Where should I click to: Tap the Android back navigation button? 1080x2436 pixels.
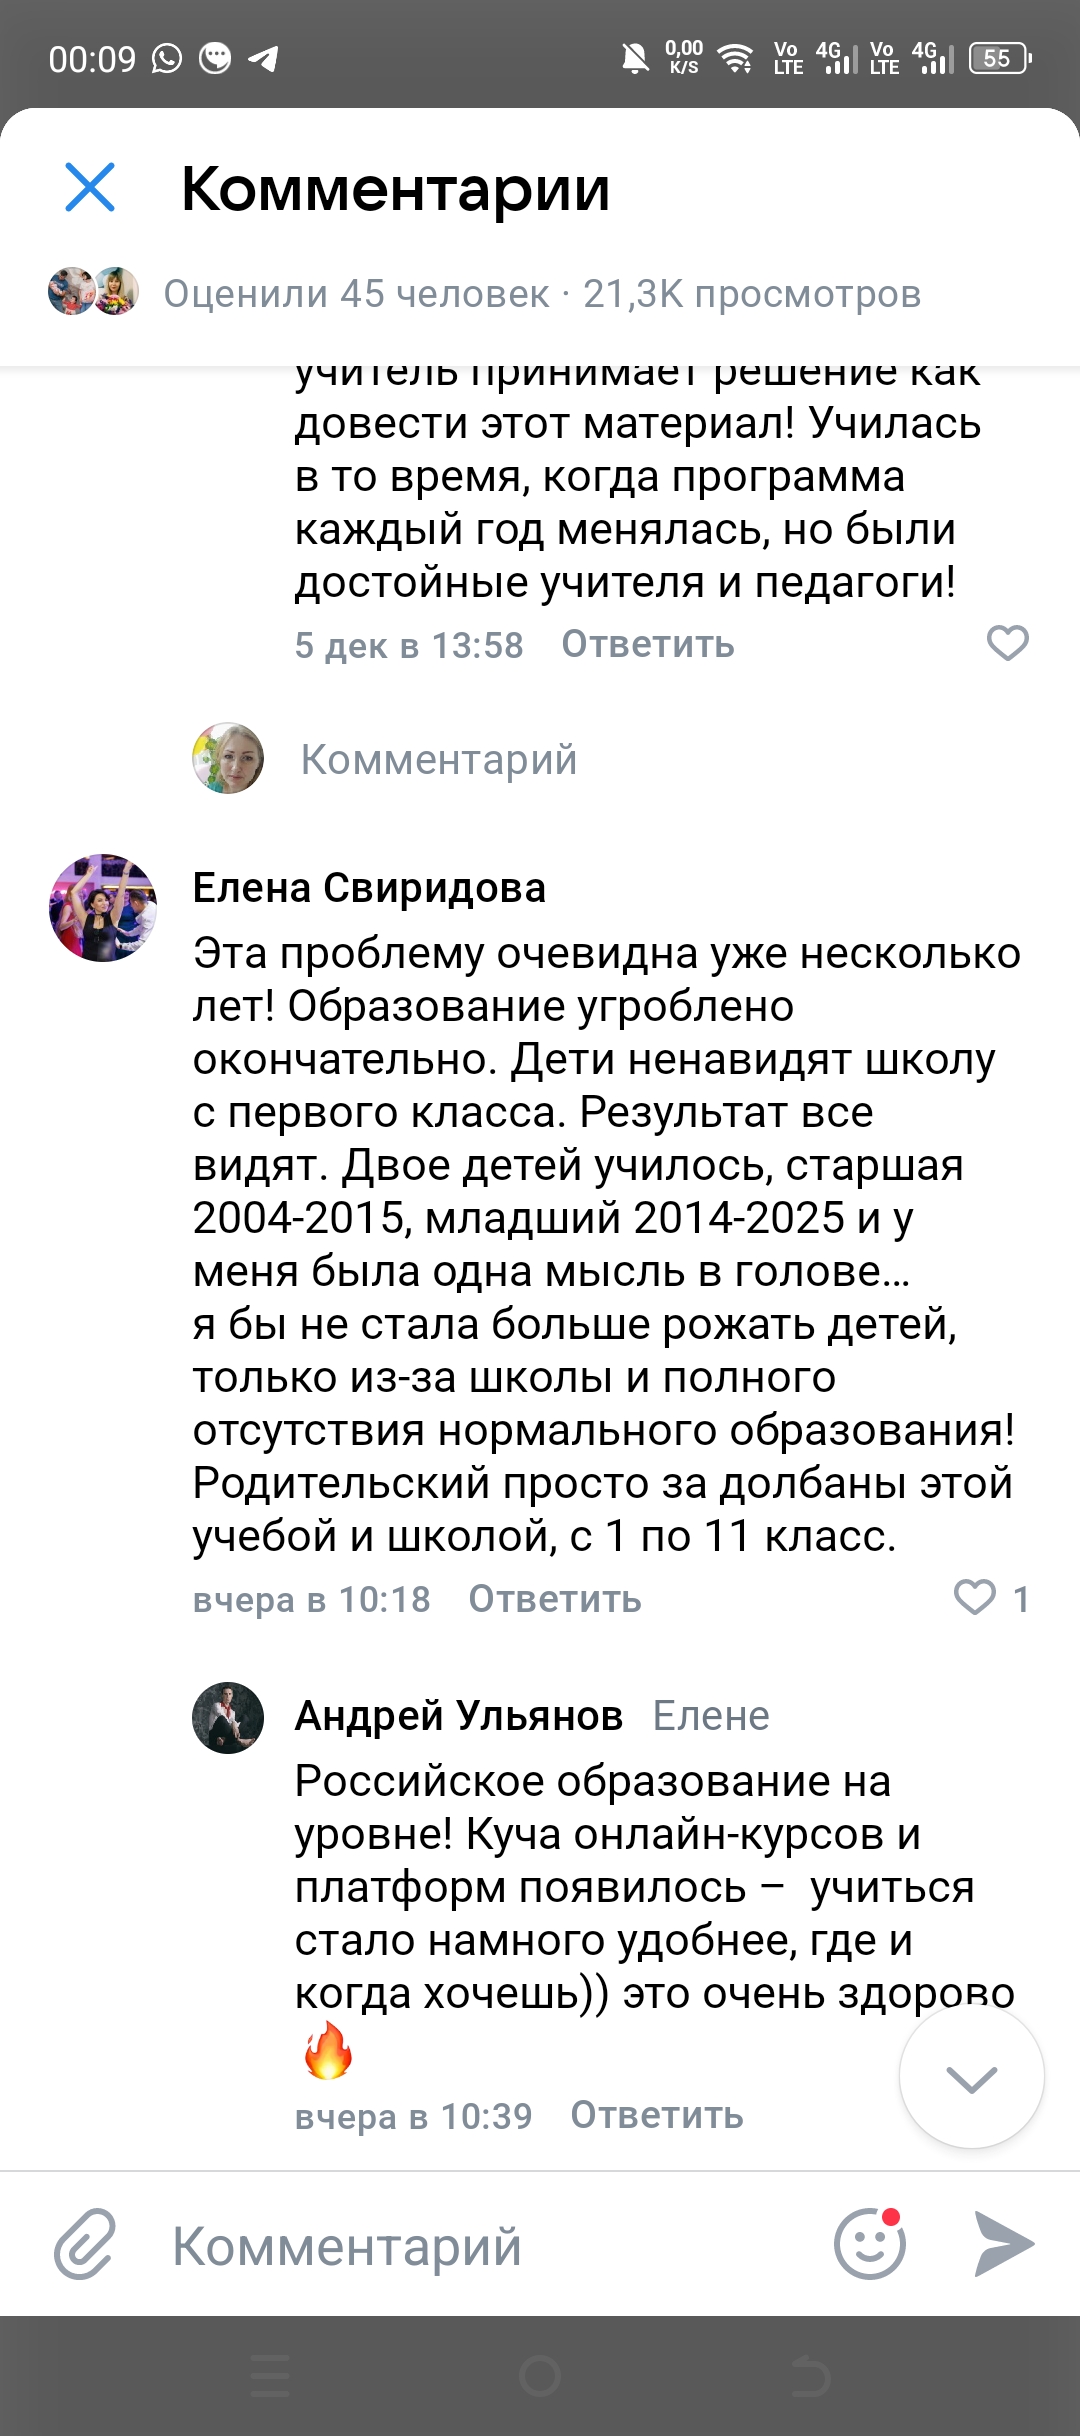point(809,2376)
